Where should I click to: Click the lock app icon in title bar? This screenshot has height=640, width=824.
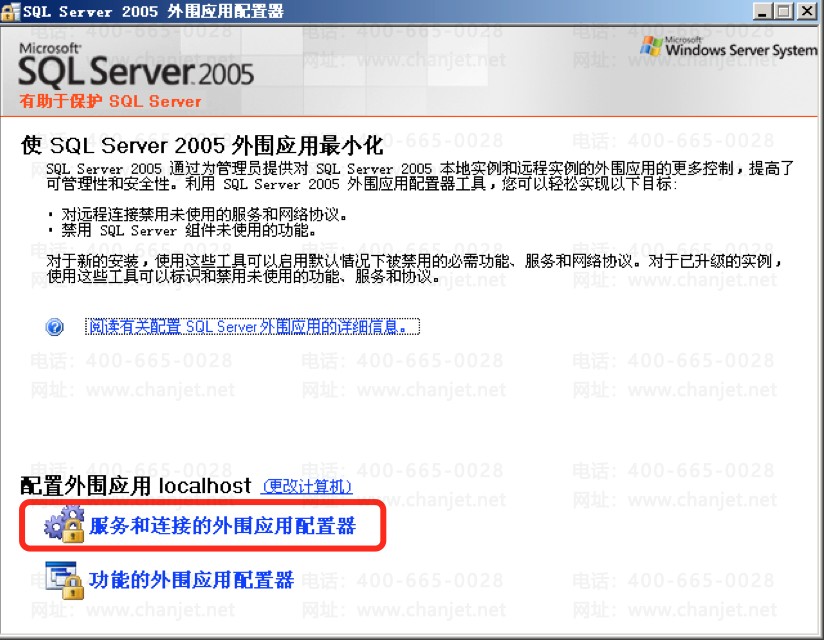pyautogui.click(x=11, y=11)
